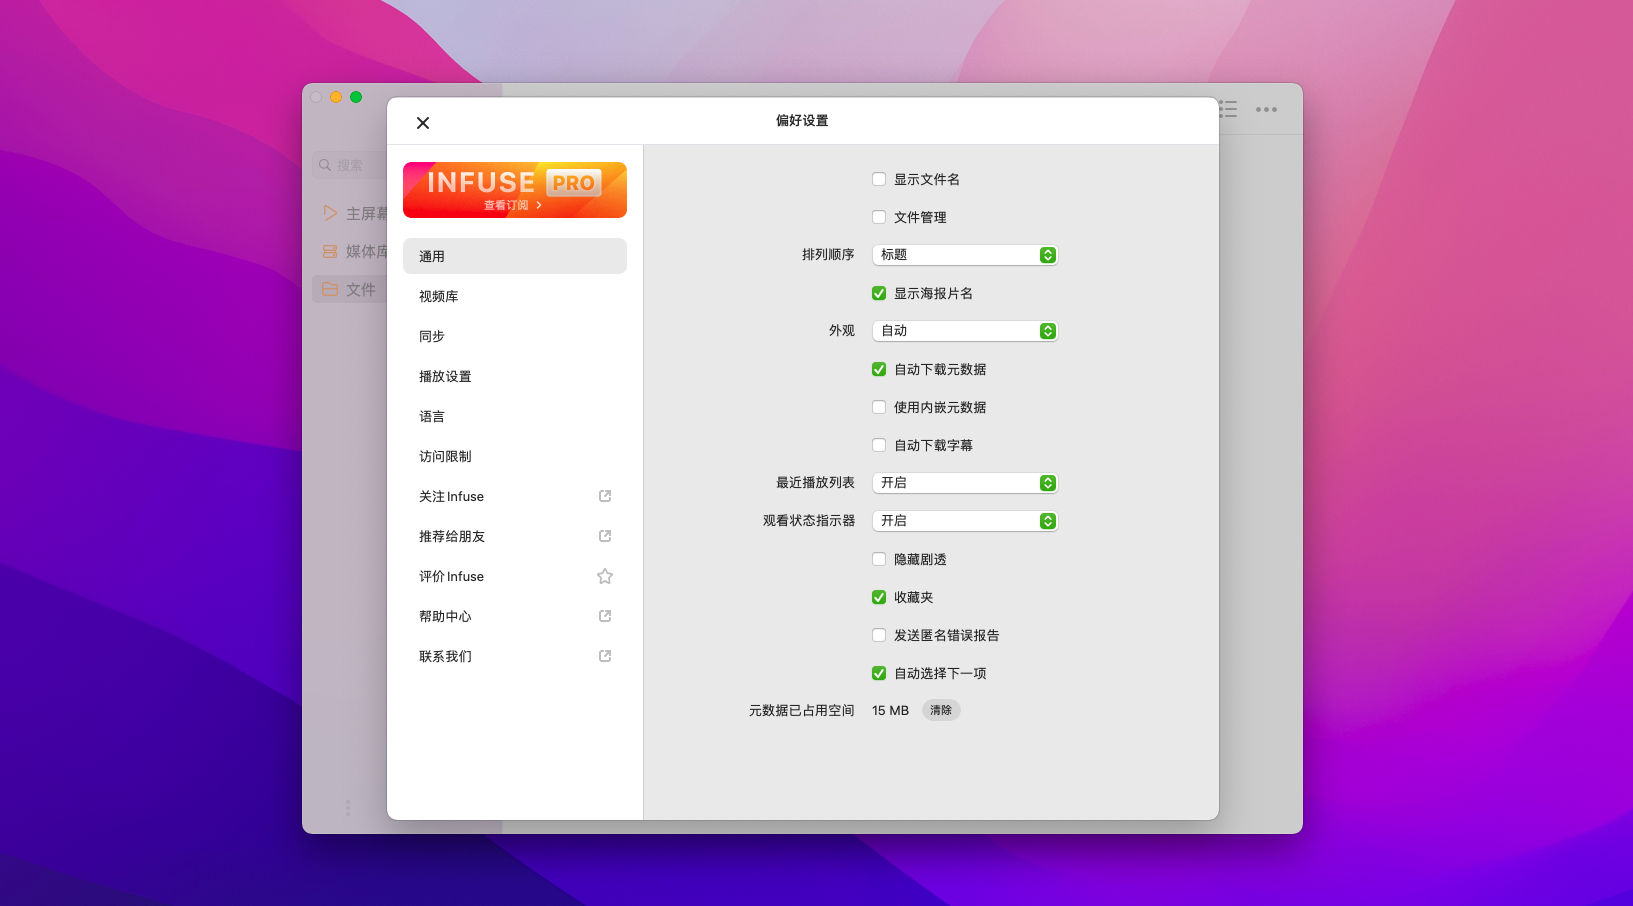
Task: Click the share icon next to 推荐给朋友
Action: point(605,536)
